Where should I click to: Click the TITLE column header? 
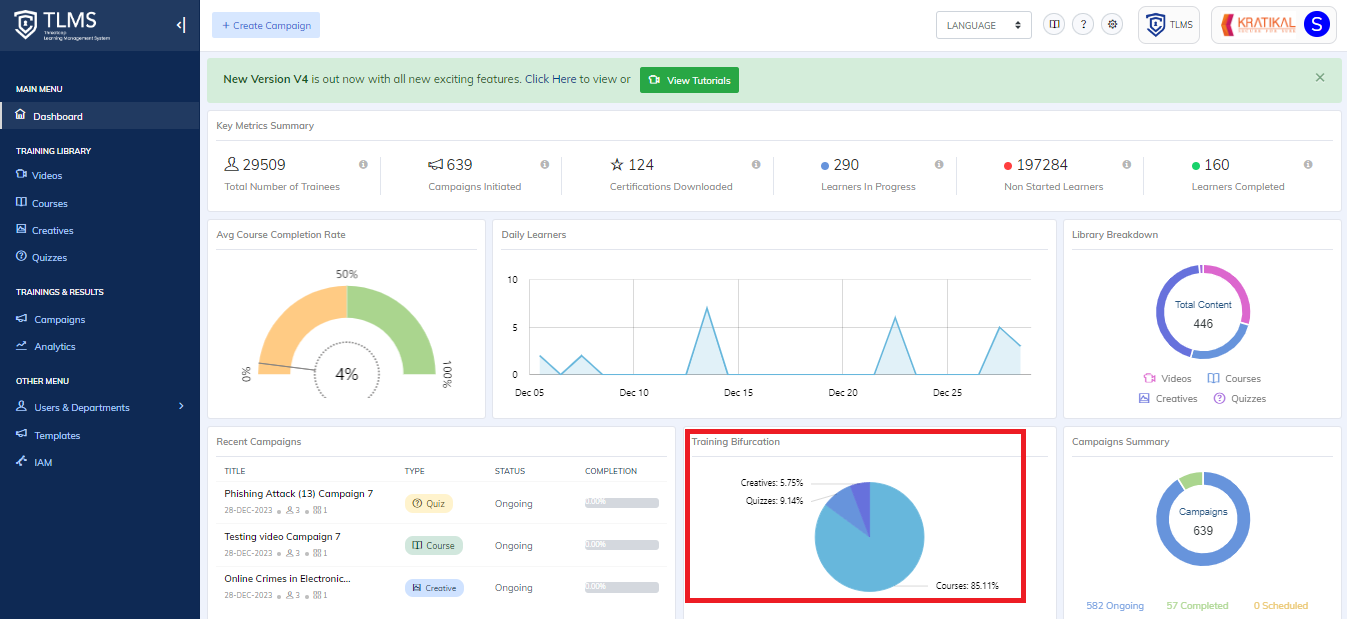point(235,471)
